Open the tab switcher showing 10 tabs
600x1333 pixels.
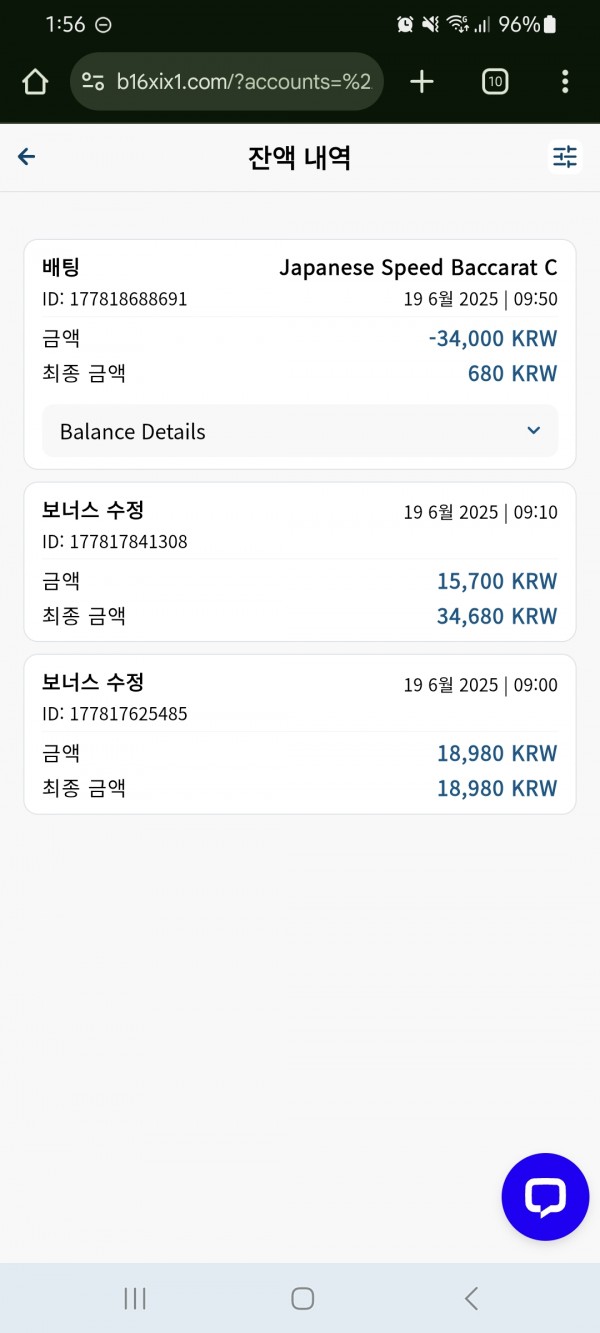[495, 82]
